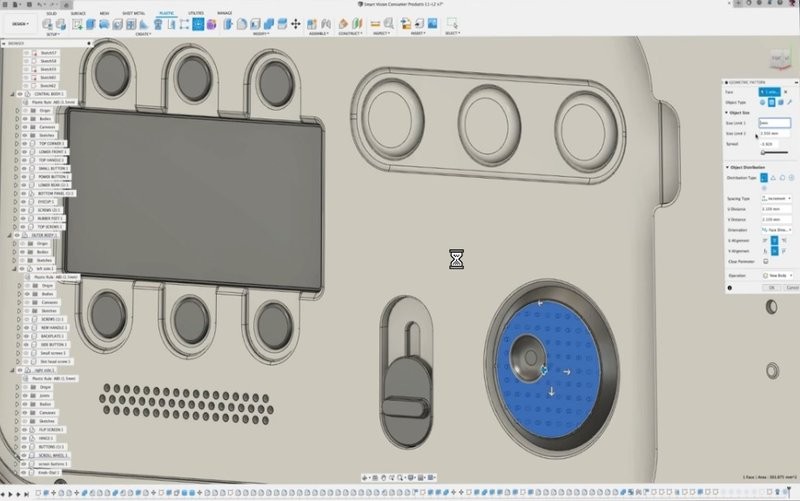This screenshot has width=800, height=501.
Task: Switch to the Sheet Metal tab
Action: [132, 13]
